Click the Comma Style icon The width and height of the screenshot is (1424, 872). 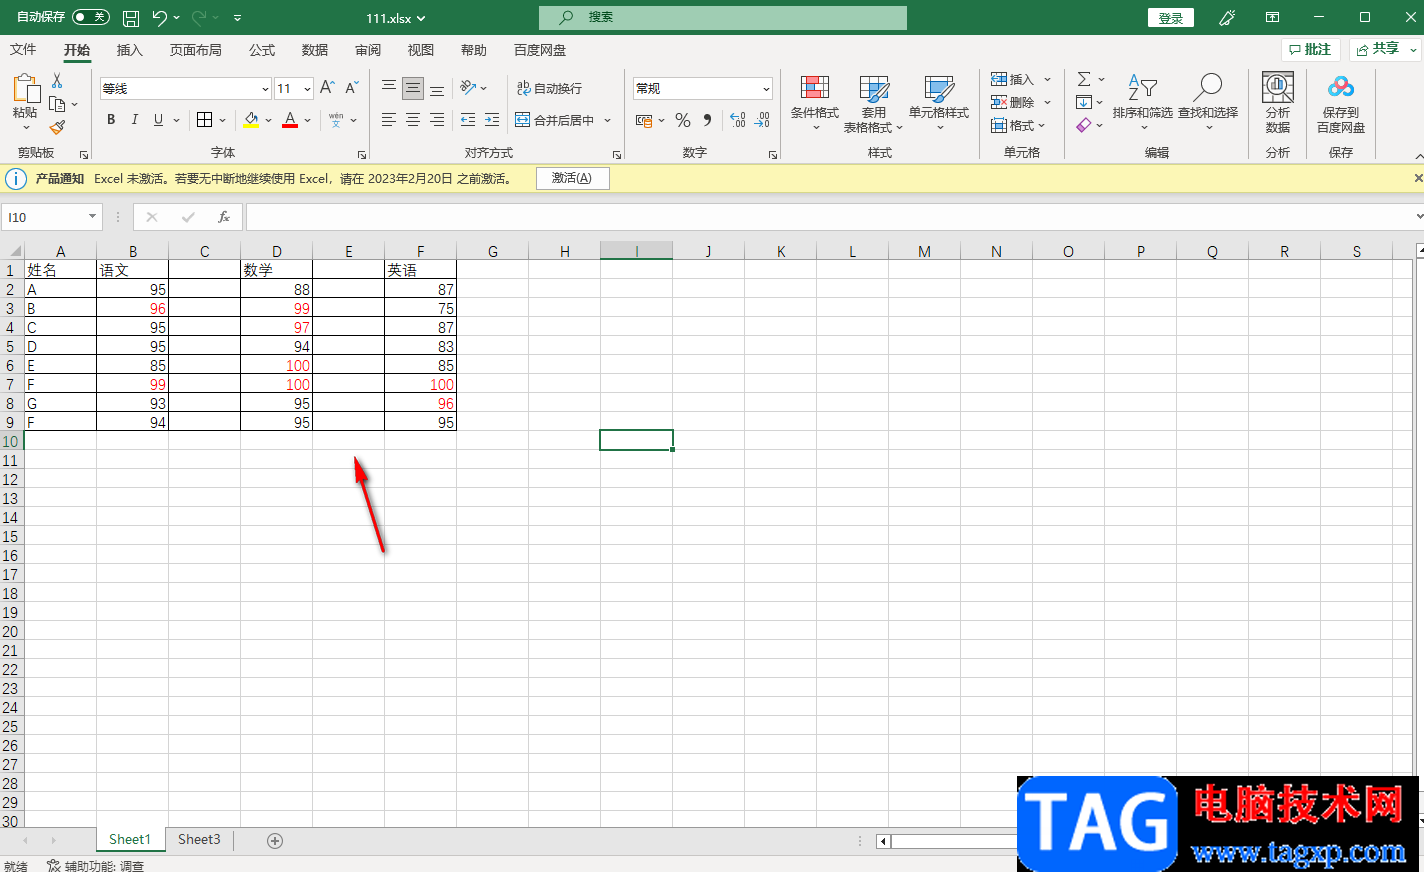707,120
